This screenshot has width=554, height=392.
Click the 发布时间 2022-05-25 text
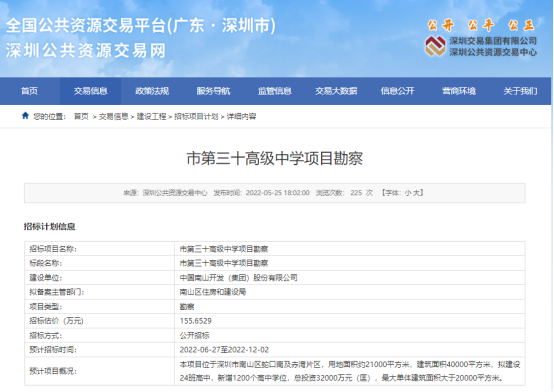(x=261, y=193)
